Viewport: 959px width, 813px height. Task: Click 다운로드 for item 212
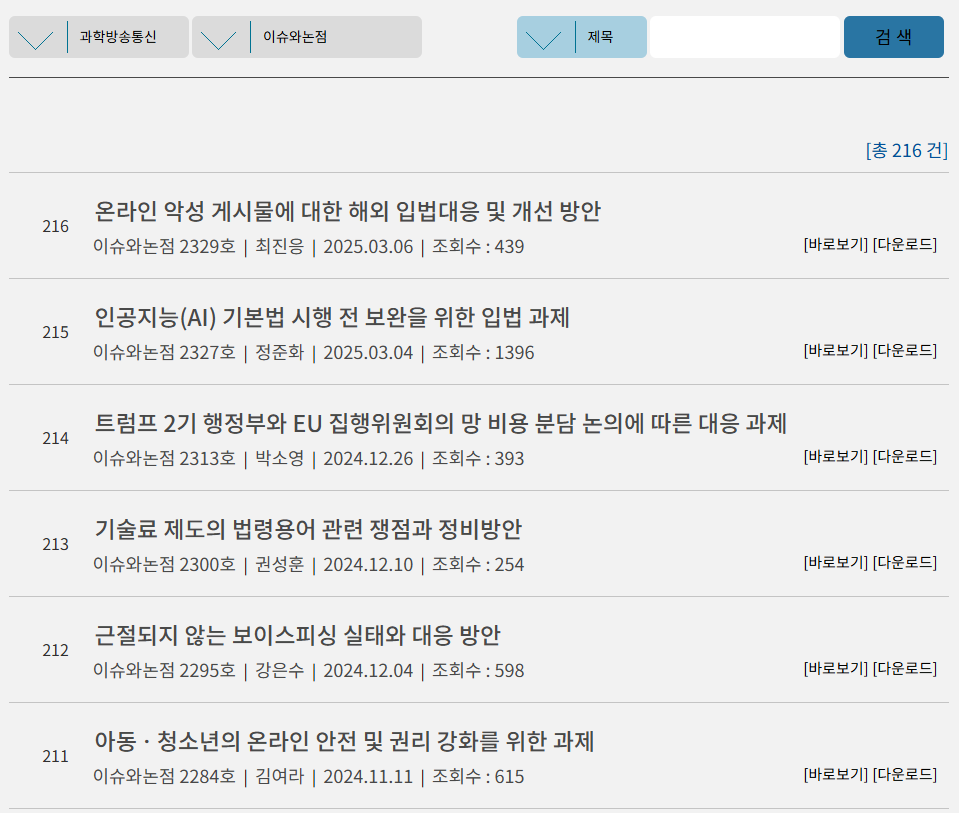click(x=905, y=669)
